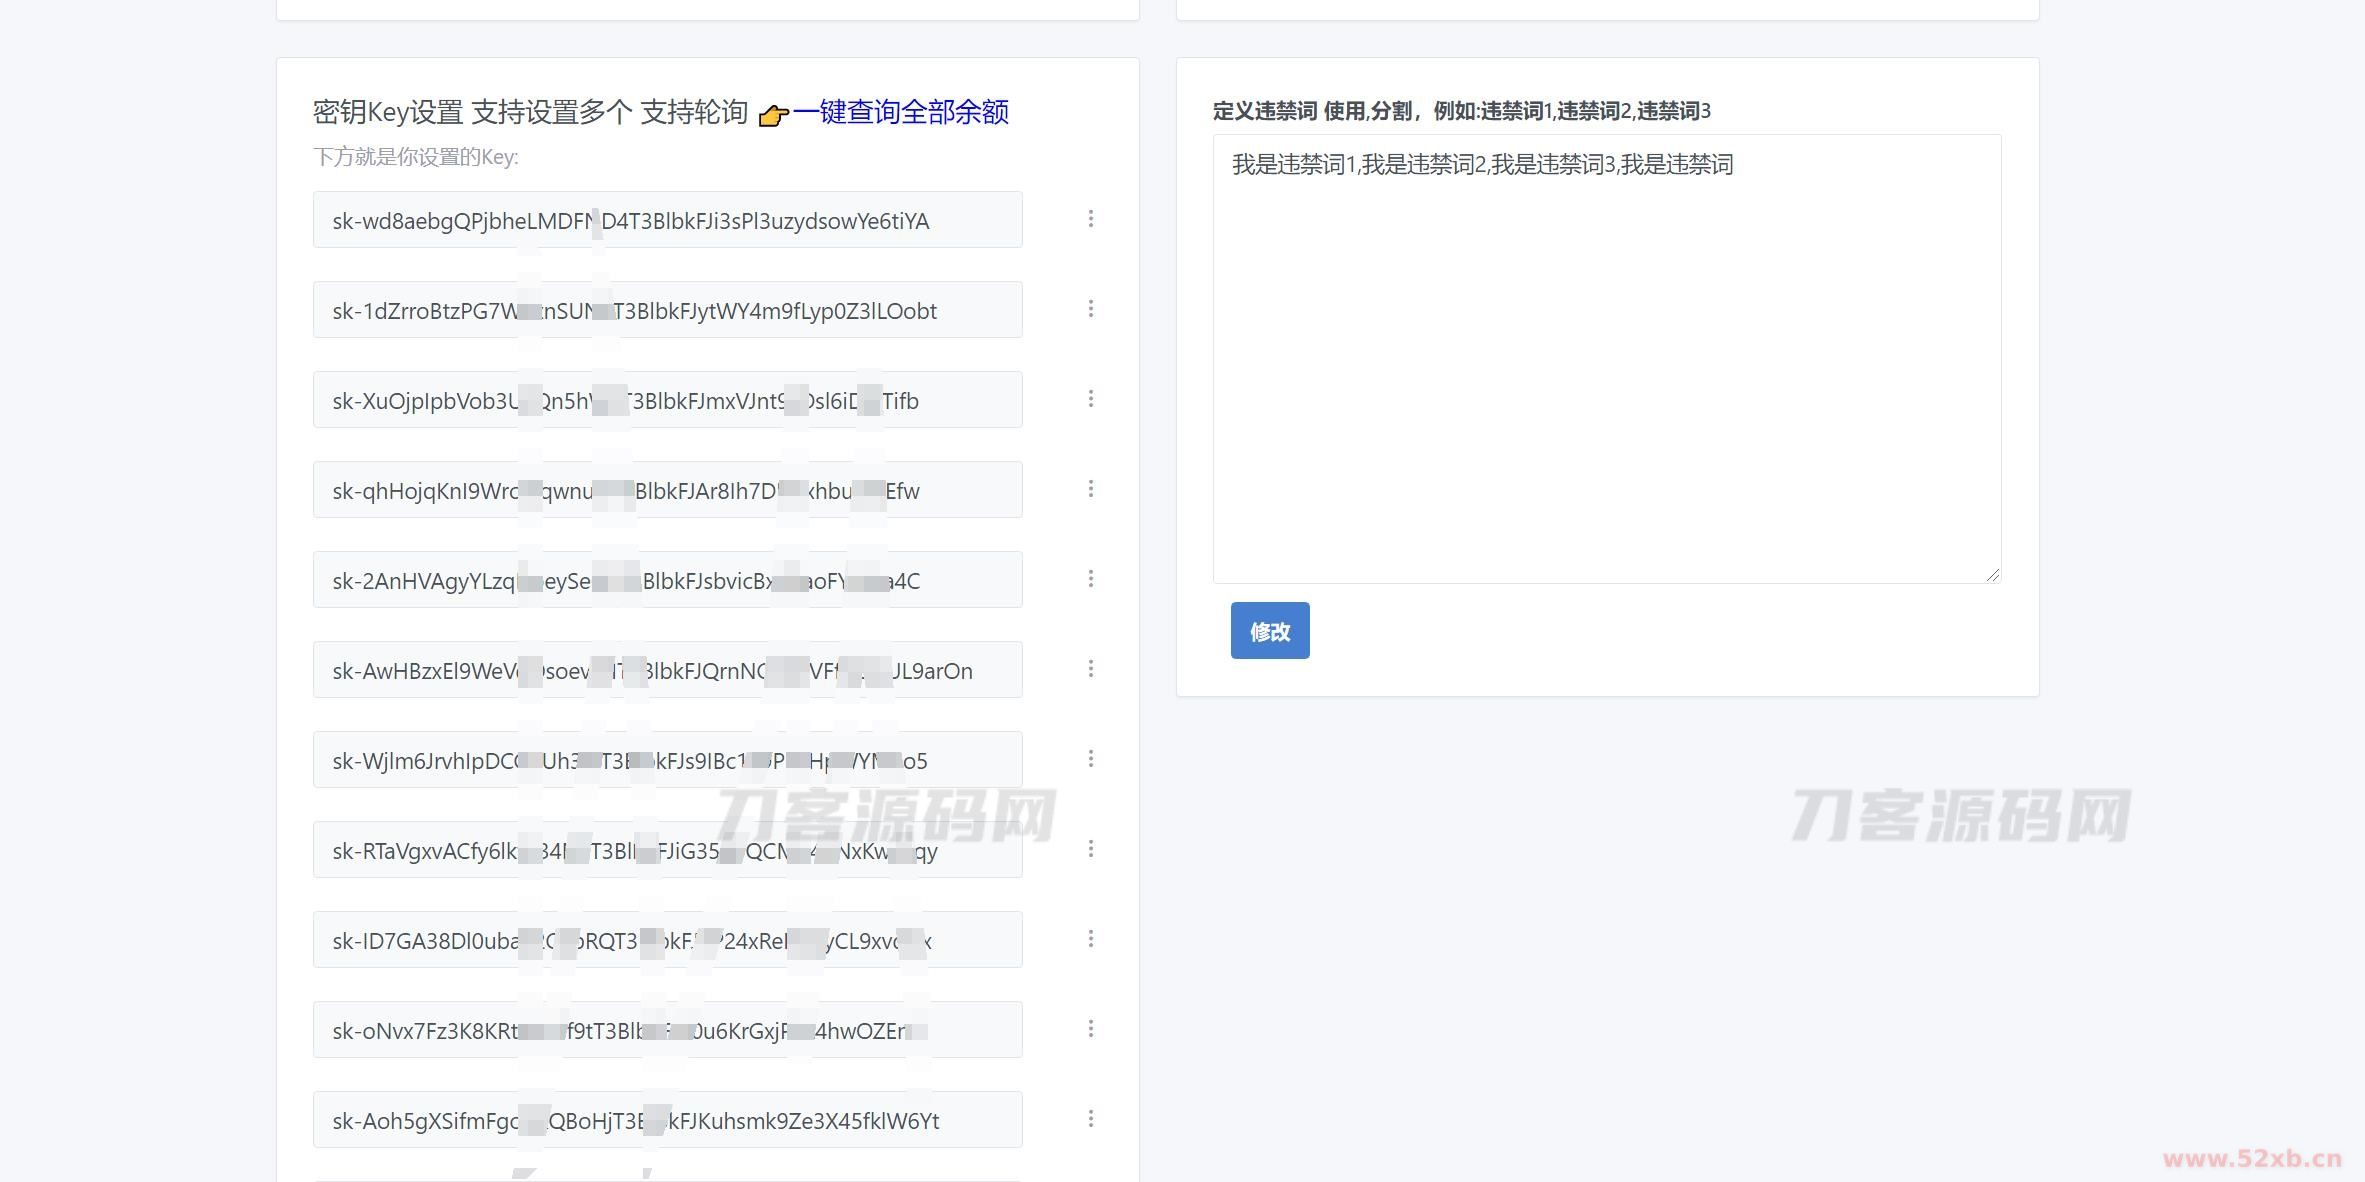Click the pointing hand emoji icon

click(773, 115)
